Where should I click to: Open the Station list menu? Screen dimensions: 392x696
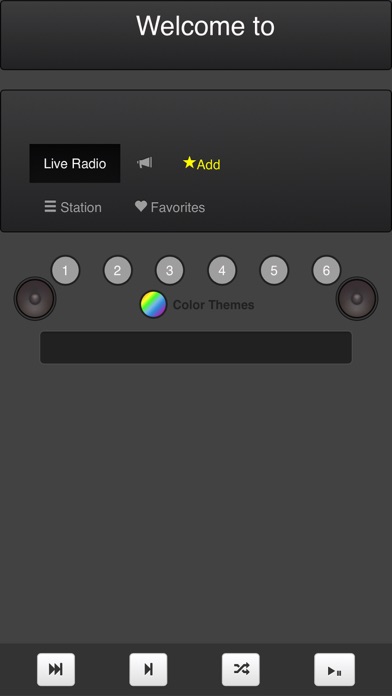point(73,207)
